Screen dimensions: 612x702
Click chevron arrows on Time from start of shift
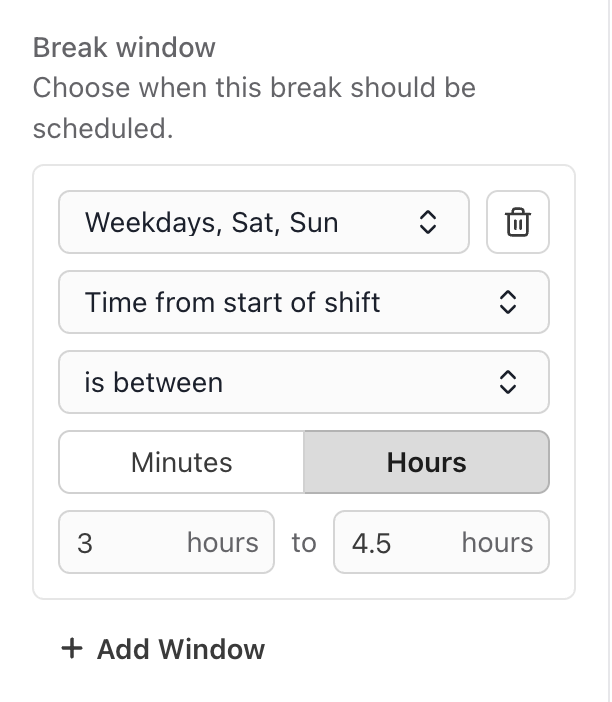click(508, 302)
